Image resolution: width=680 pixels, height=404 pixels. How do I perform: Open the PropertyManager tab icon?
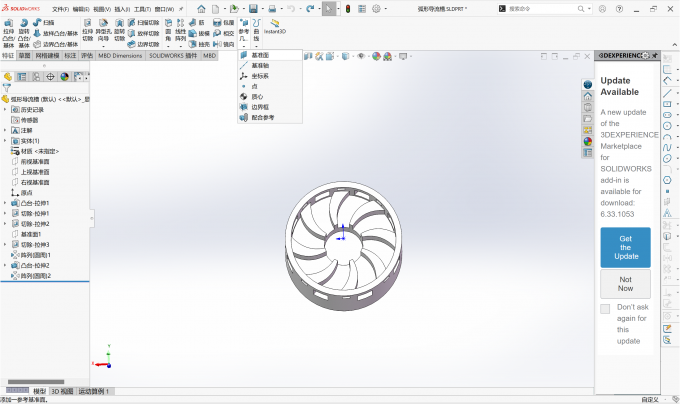click(x=22, y=77)
